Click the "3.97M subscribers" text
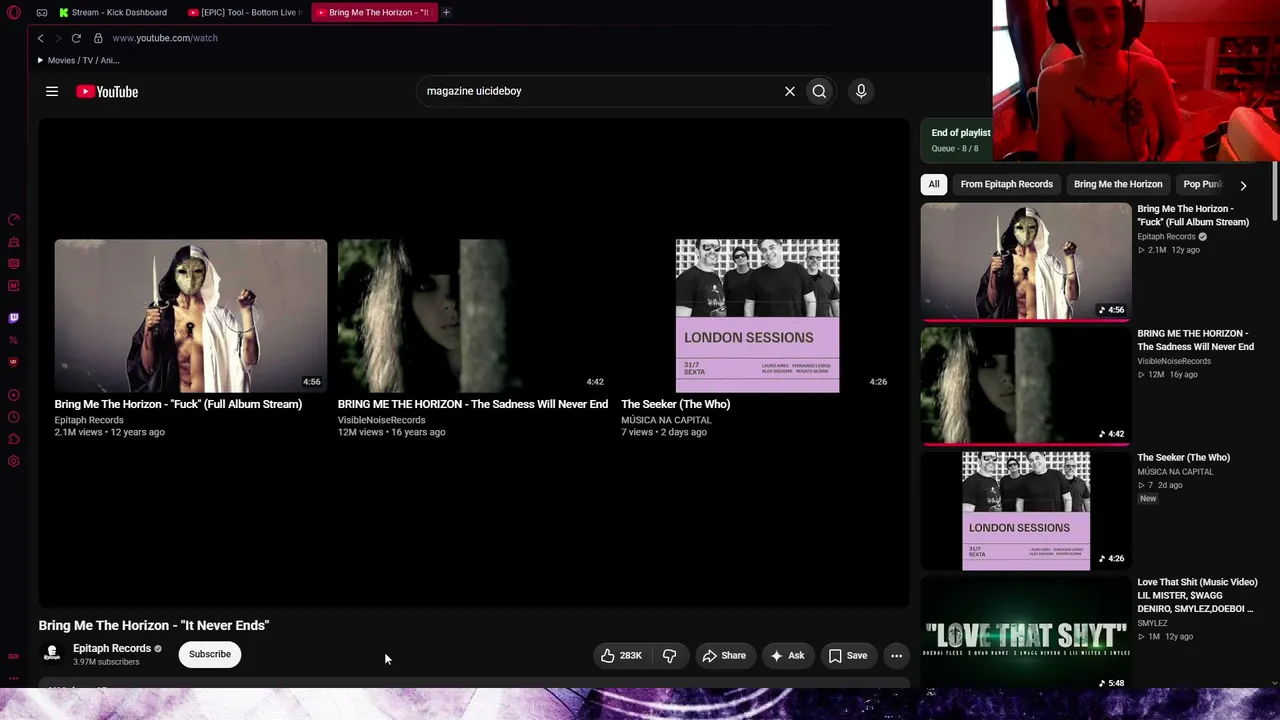 pos(106,662)
